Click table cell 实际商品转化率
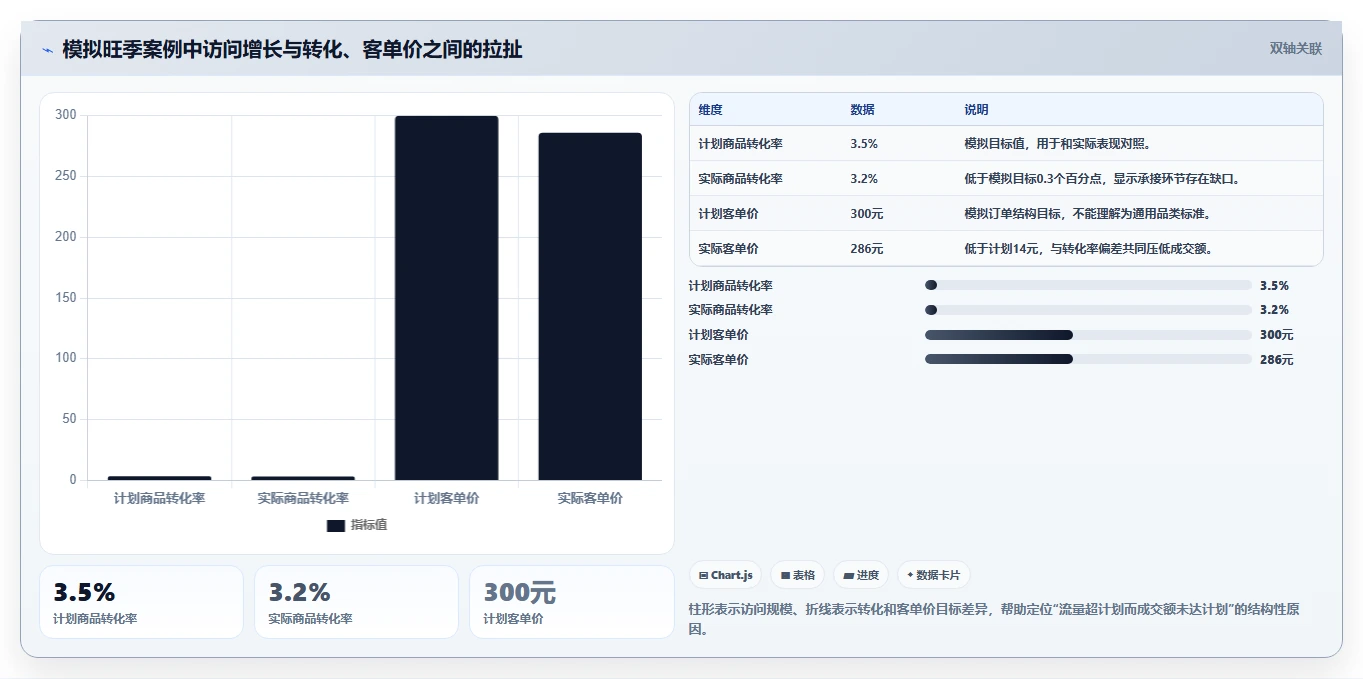The width and height of the screenshot is (1363, 679). [740, 179]
